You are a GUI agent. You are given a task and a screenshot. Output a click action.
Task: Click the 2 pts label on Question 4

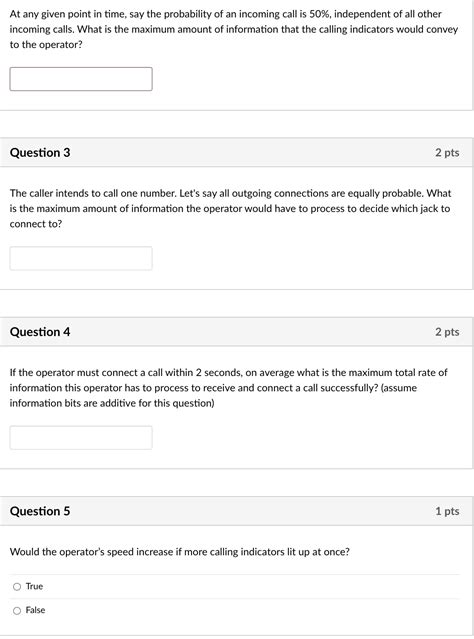pyautogui.click(x=447, y=332)
